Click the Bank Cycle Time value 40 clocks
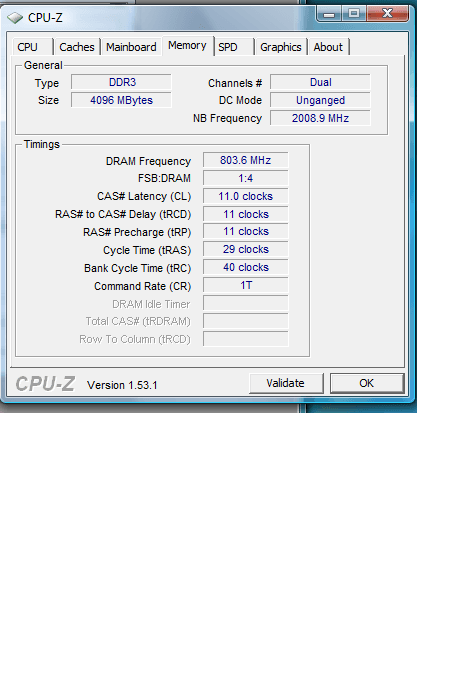This screenshot has width=461, height=692. pos(246,267)
